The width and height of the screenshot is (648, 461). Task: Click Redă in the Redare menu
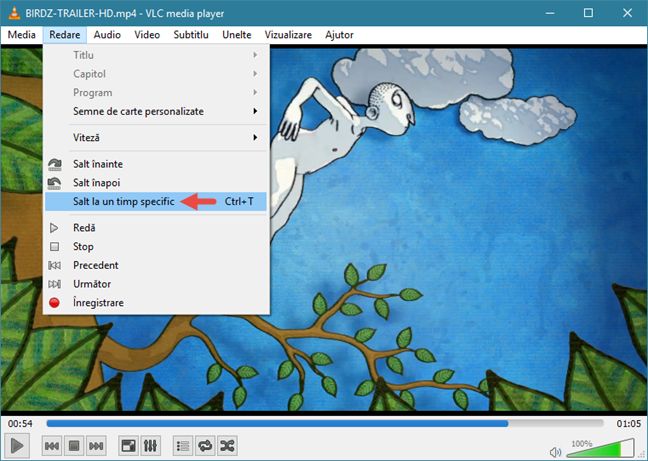(156, 228)
